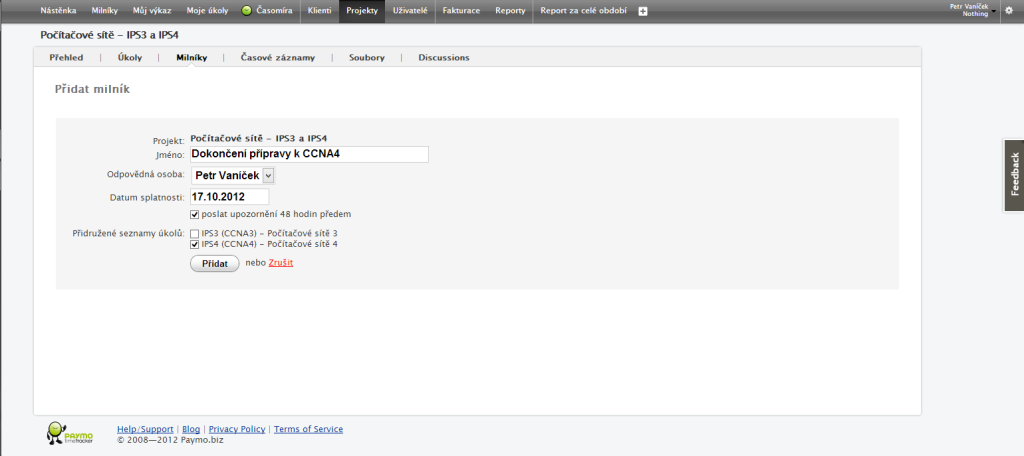This screenshot has width=1024, height=456.
Task: Select Projekty in the top navigation
Action: click(362, 11)
